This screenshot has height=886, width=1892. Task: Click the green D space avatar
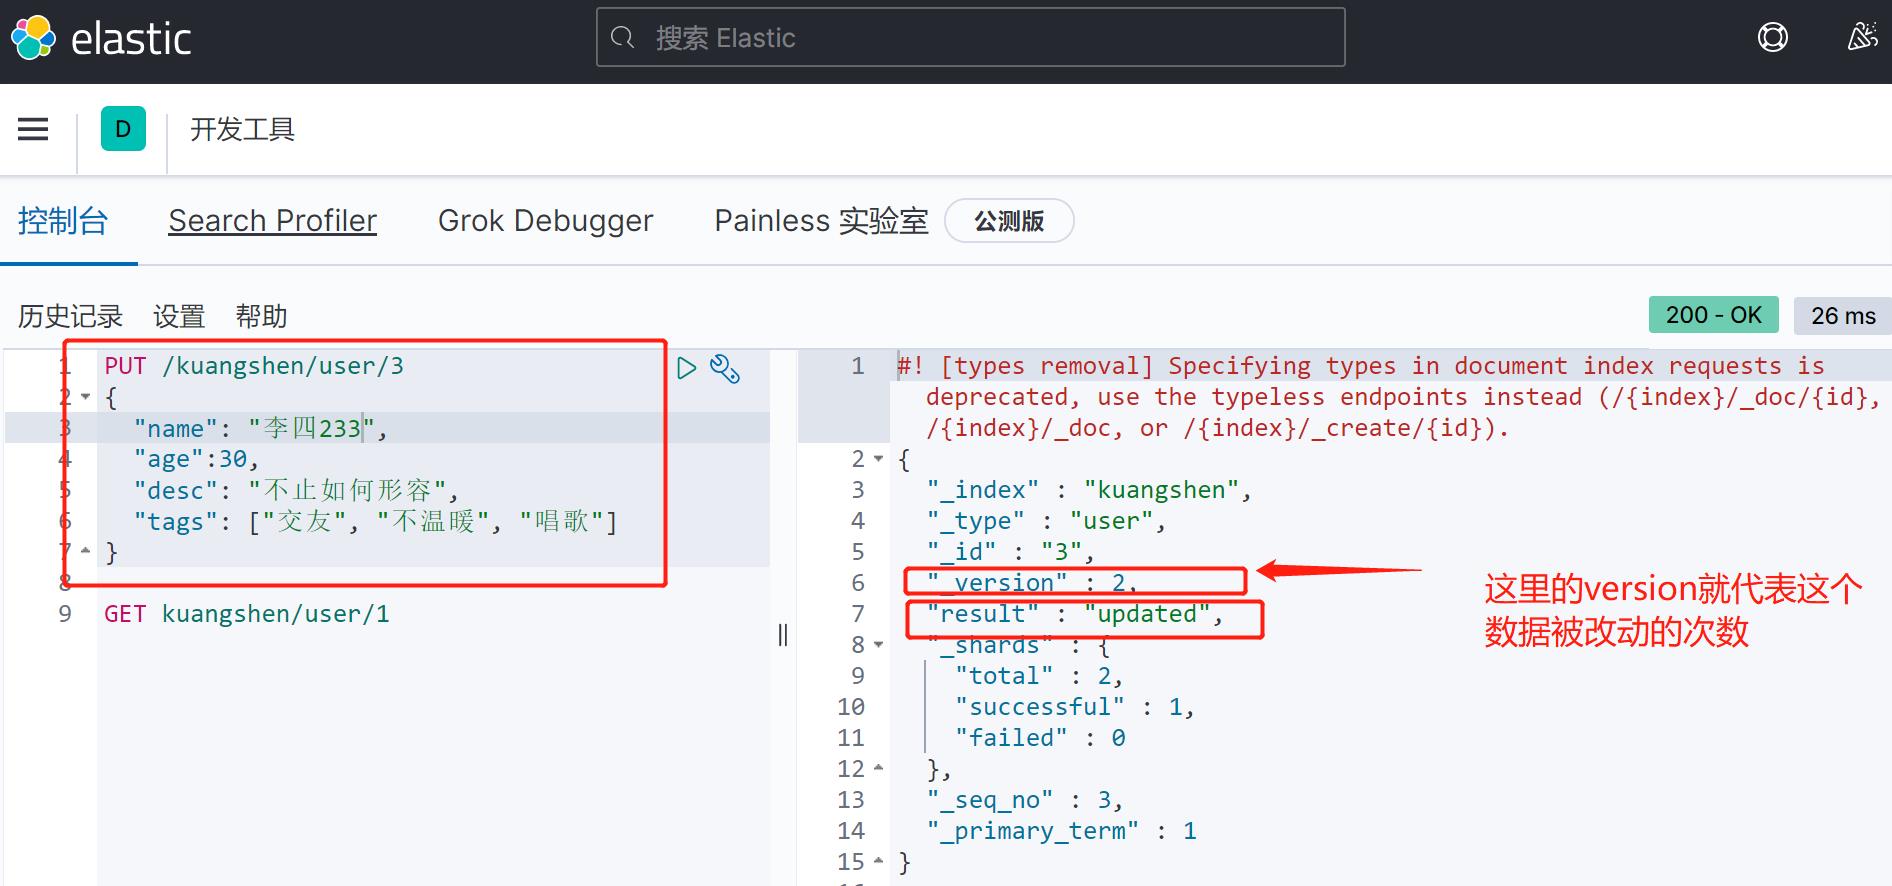(123, 129)
